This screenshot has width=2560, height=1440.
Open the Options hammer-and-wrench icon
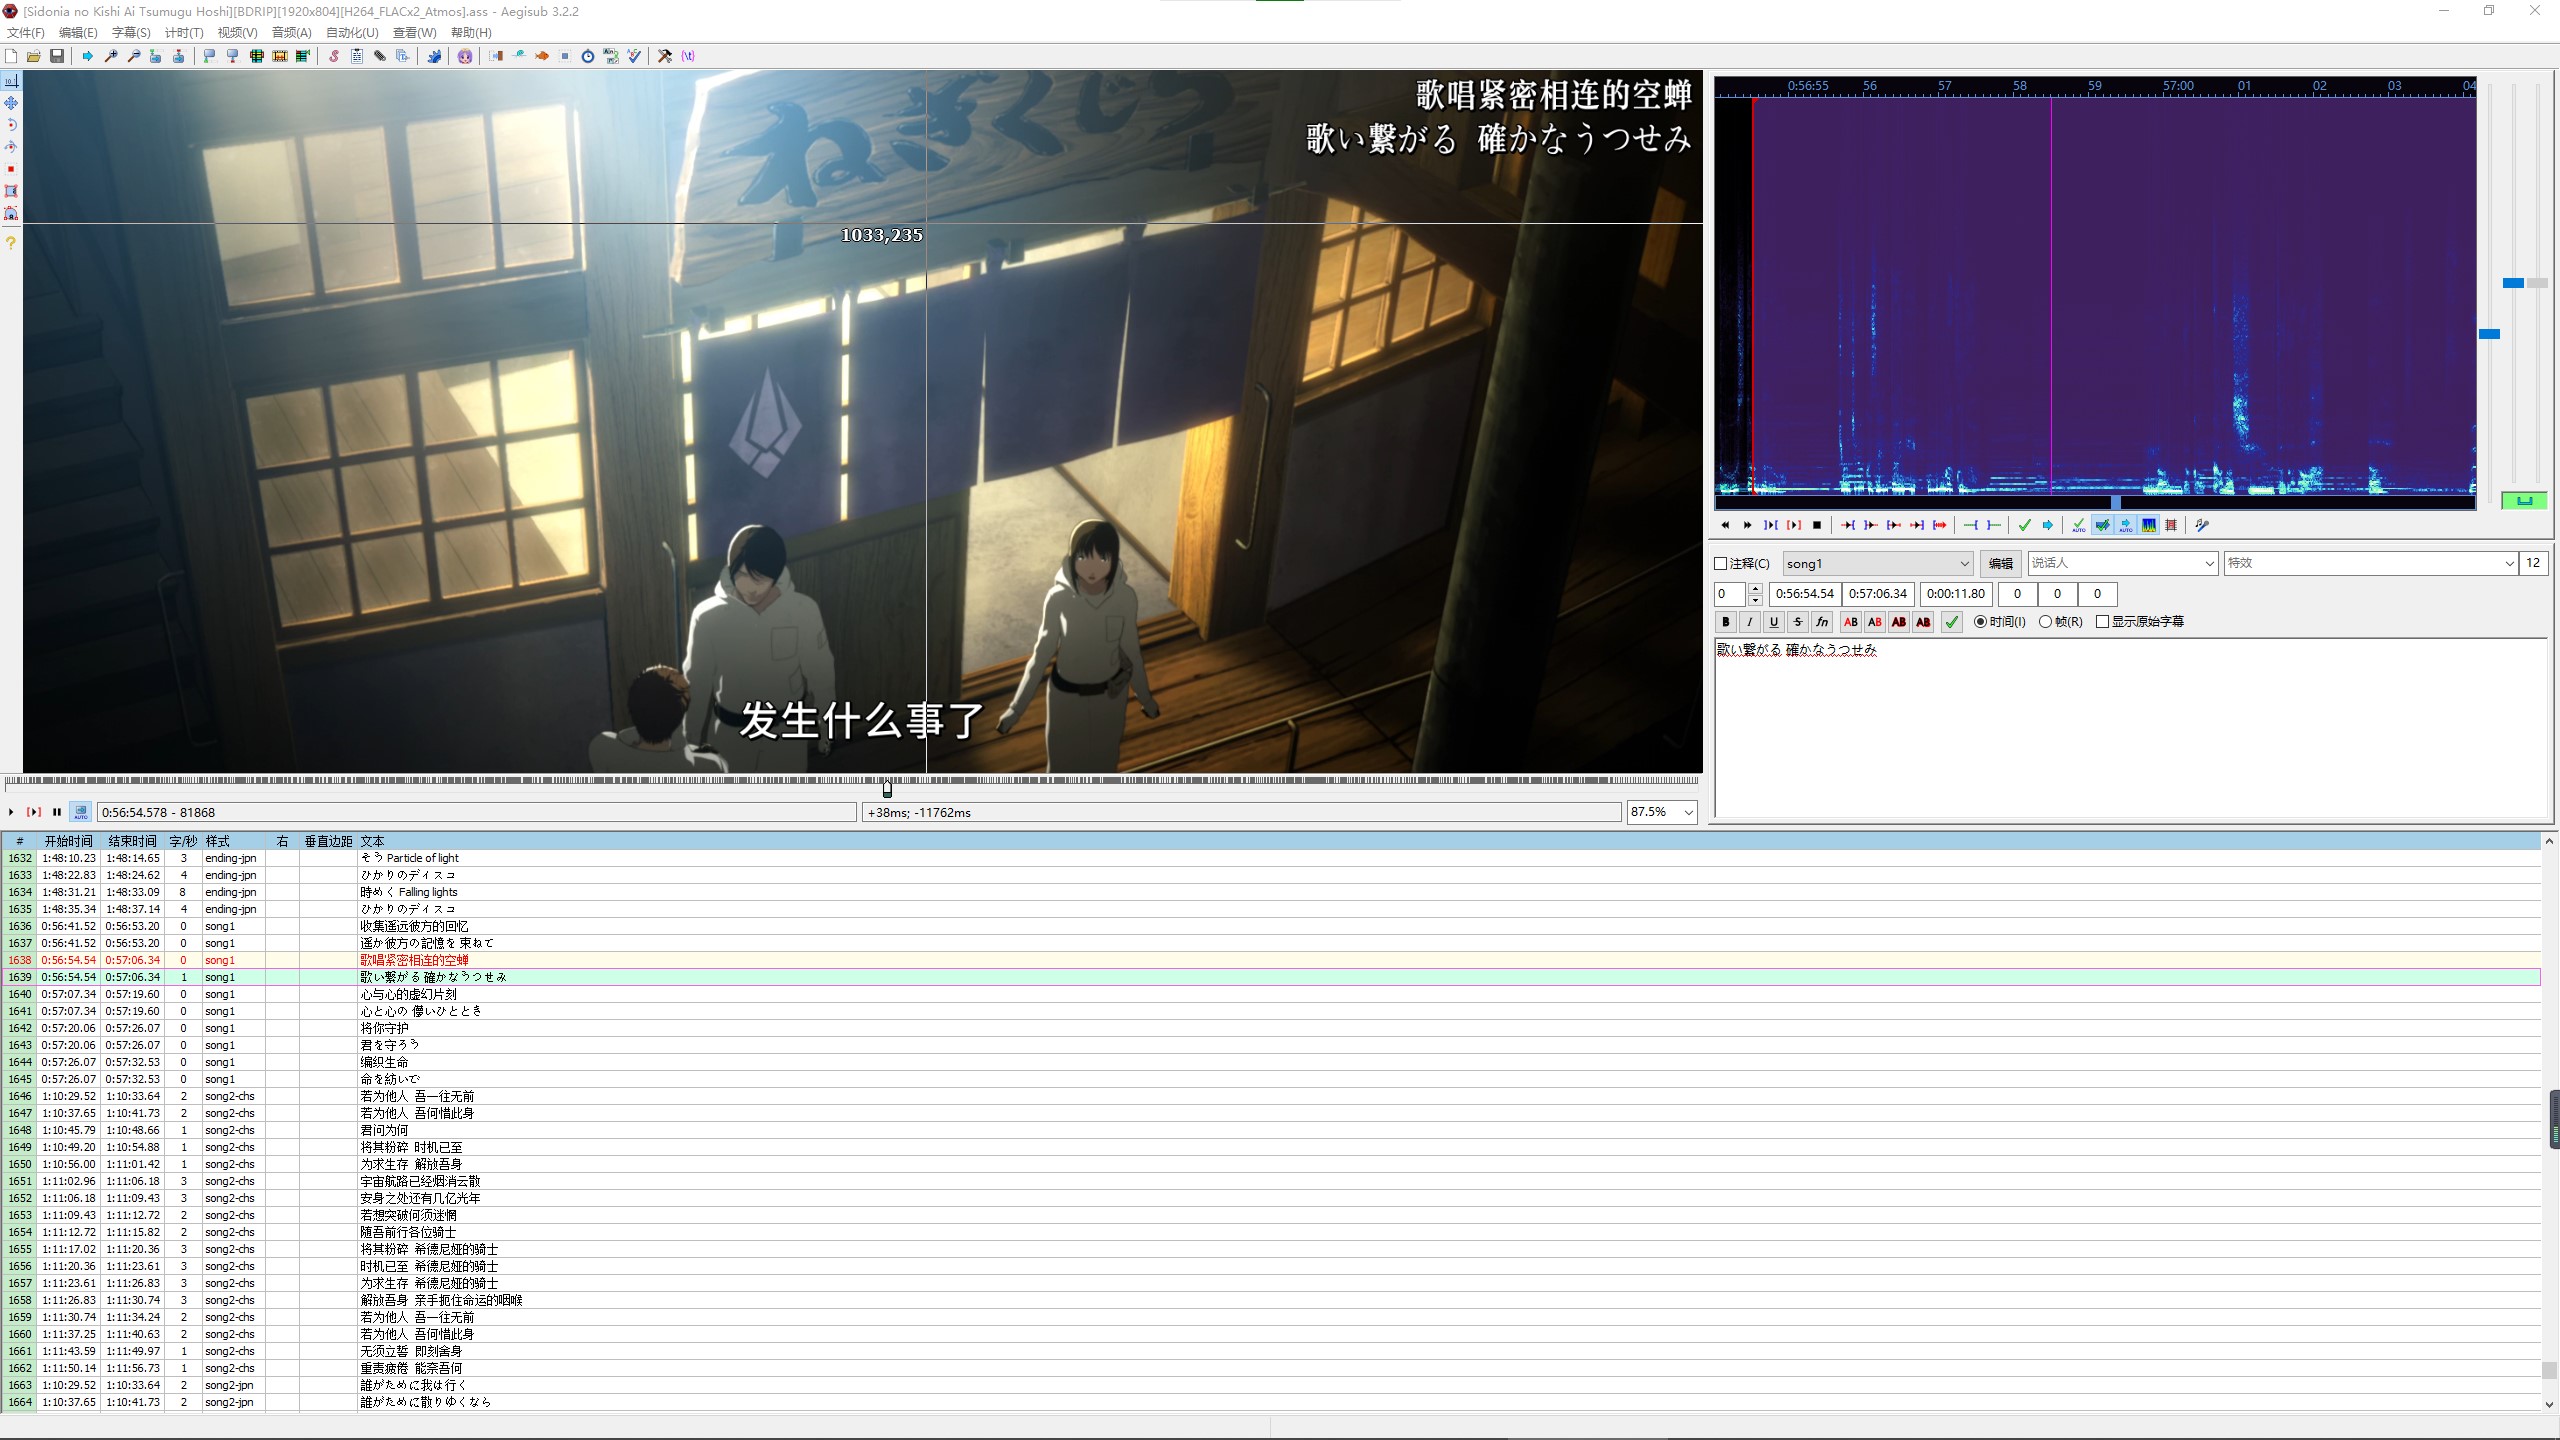(664, 56)
